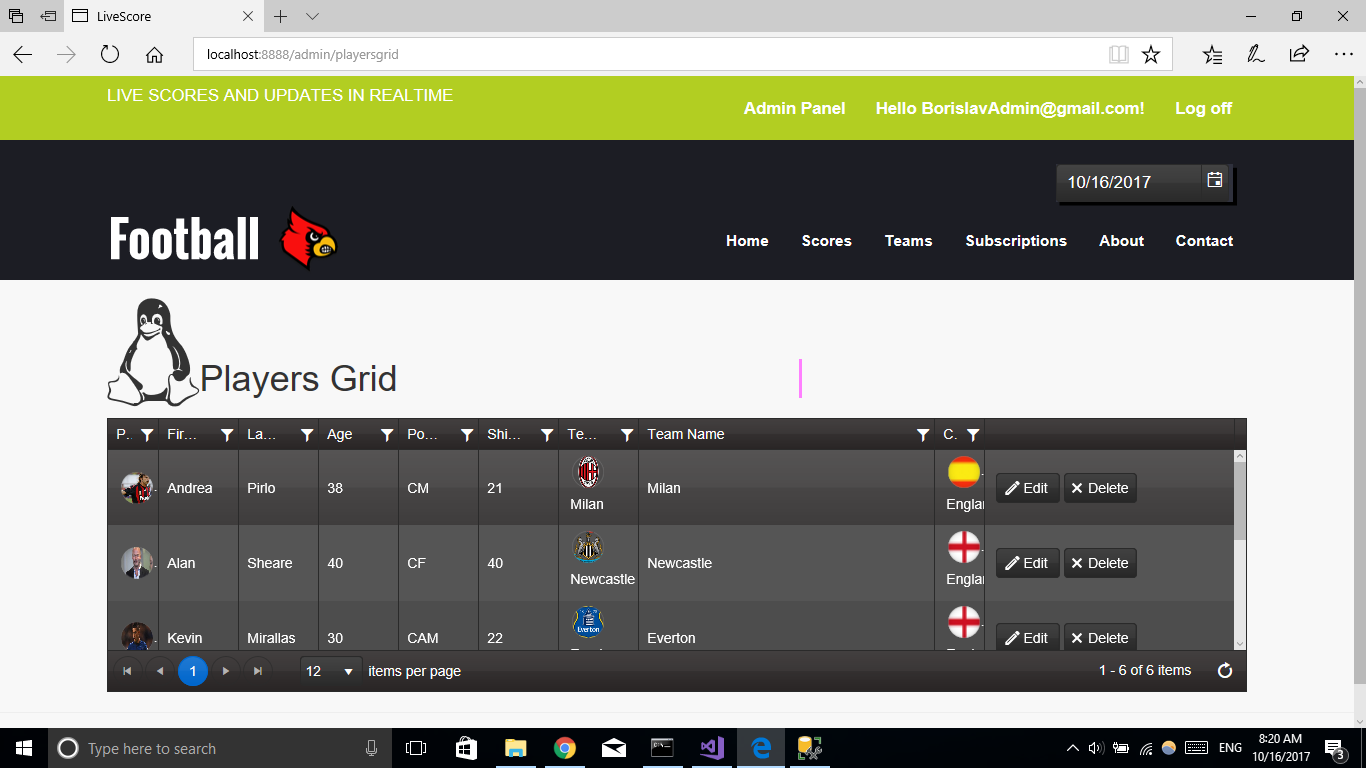Open the Team Name column filter
1366x768 pixels.
click(923, 435)
